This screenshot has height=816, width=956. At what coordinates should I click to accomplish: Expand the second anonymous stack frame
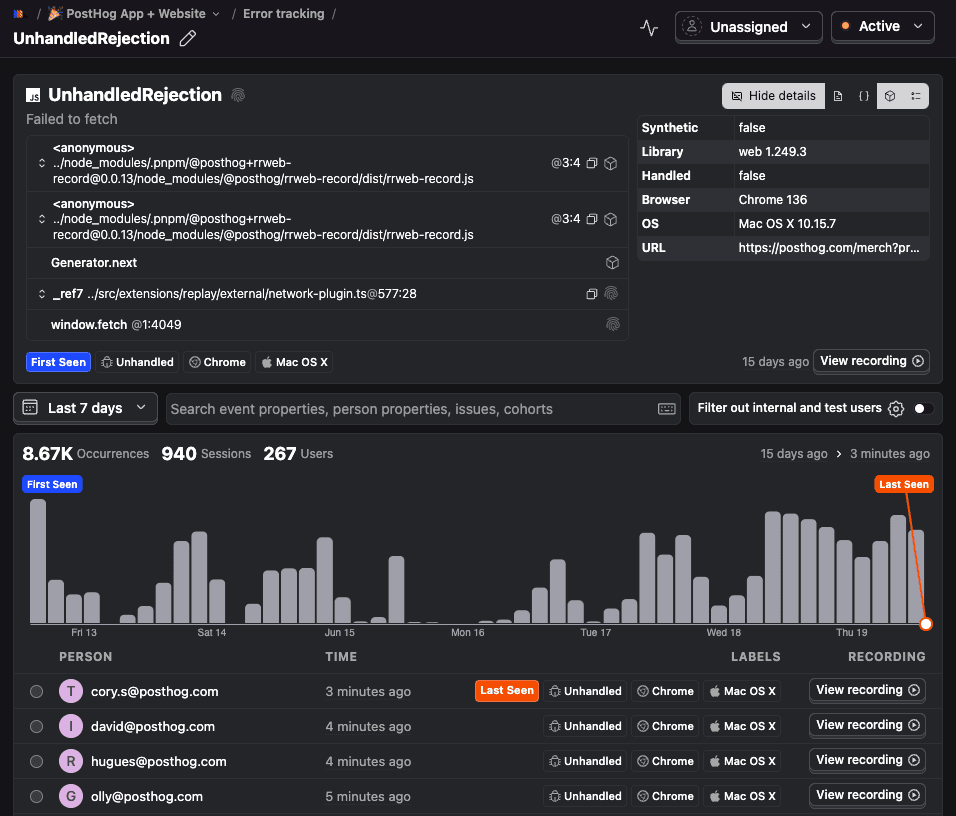click(x=41, y=219)
